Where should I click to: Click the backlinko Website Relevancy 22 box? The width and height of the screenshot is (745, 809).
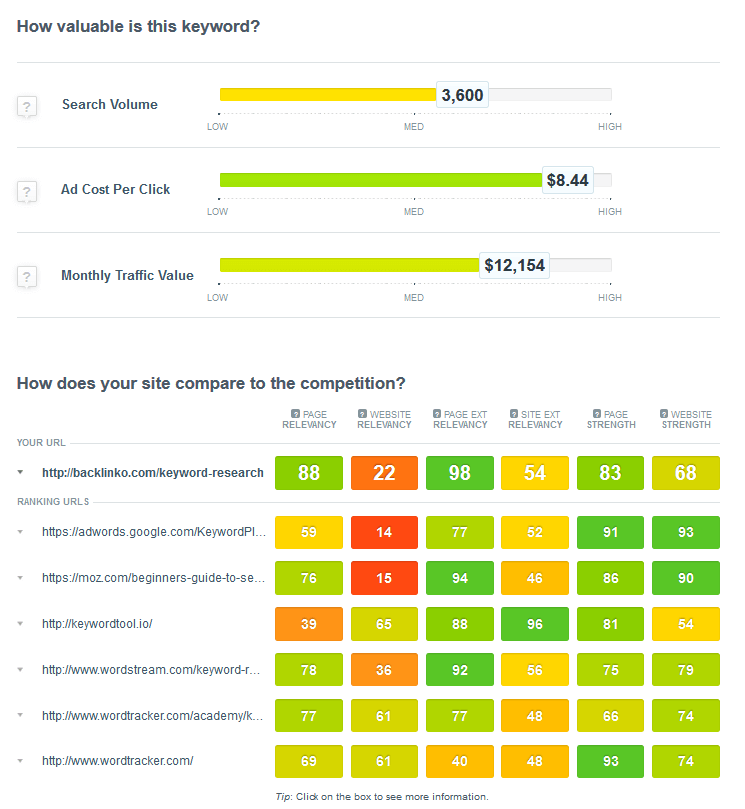coord(384,473)
